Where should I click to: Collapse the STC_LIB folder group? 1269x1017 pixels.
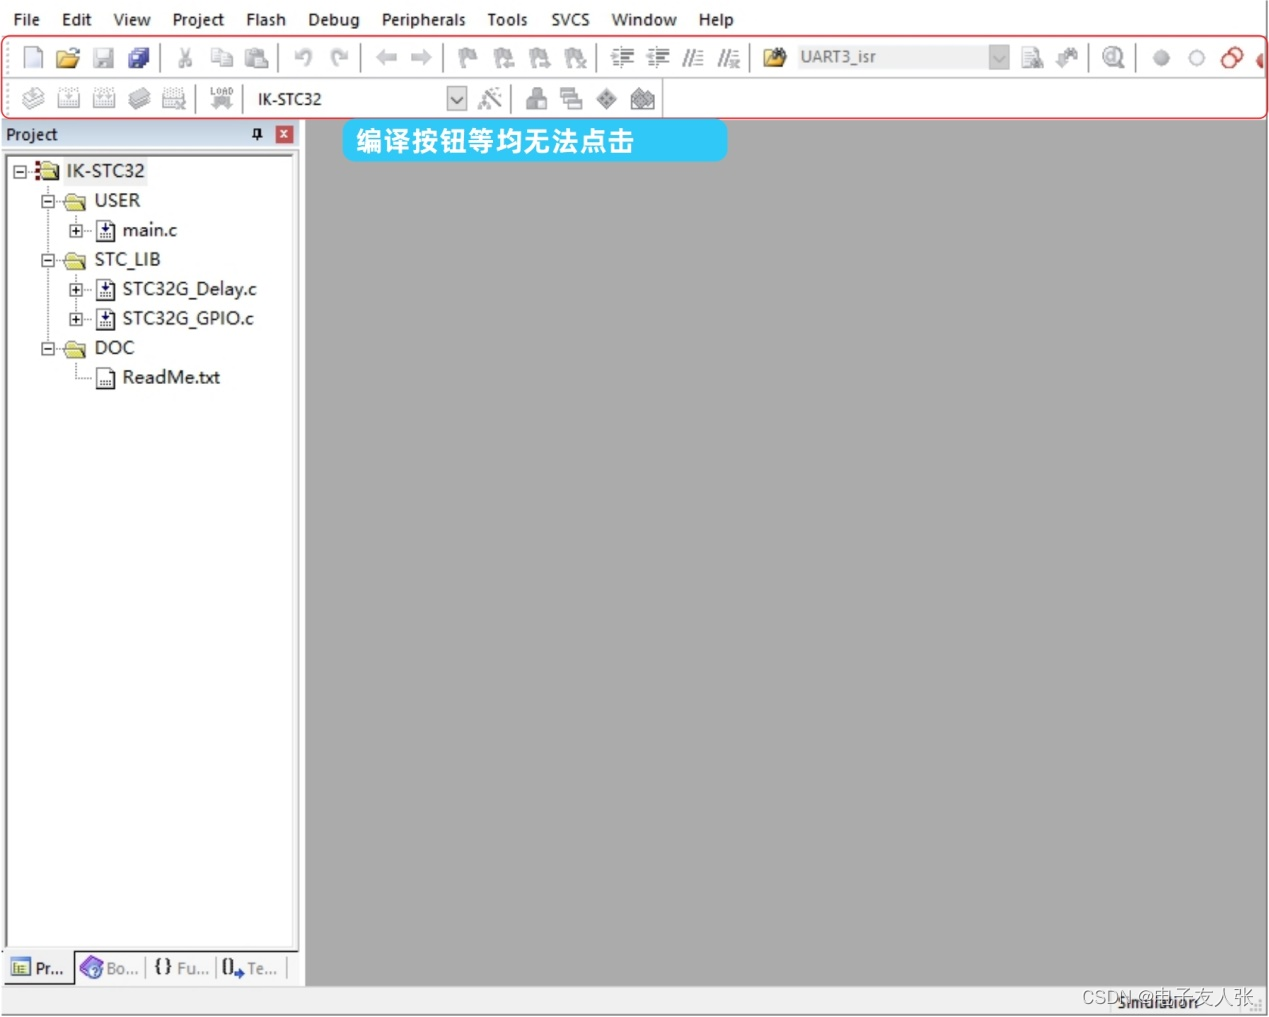(x=47, y=260)
